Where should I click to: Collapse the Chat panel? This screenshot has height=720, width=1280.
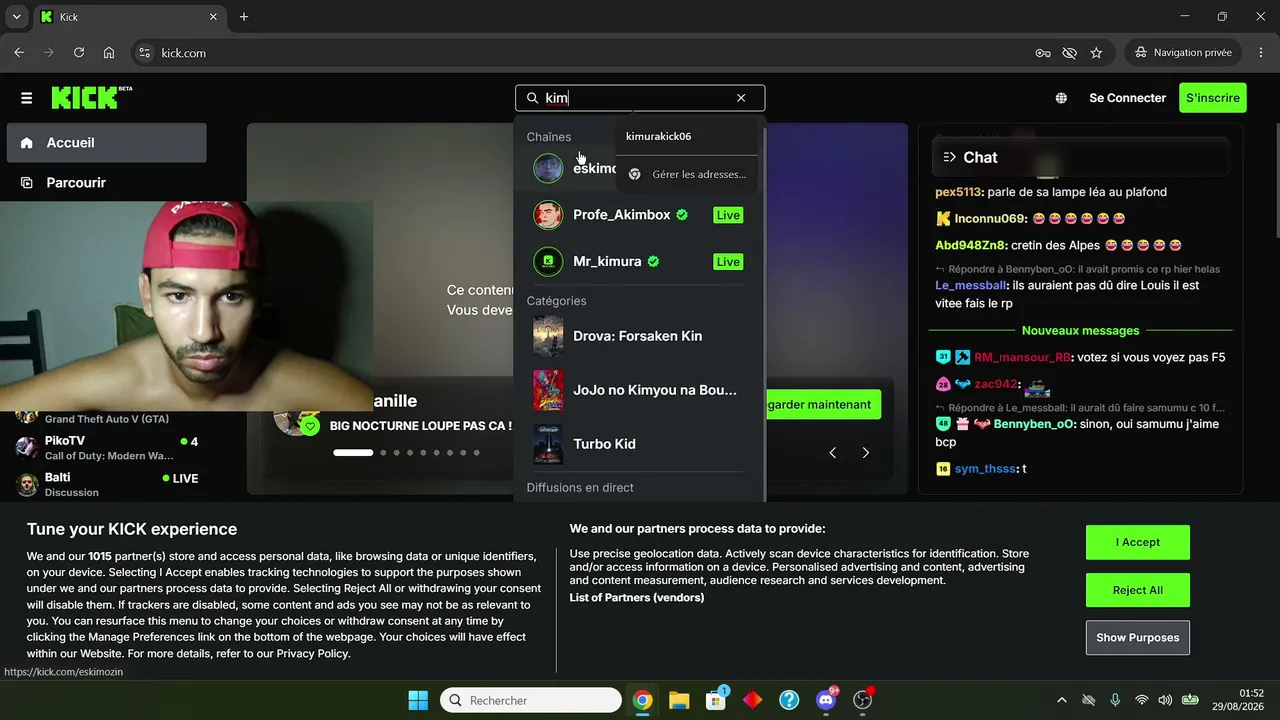pyautogui.click(x=949, y=157)
